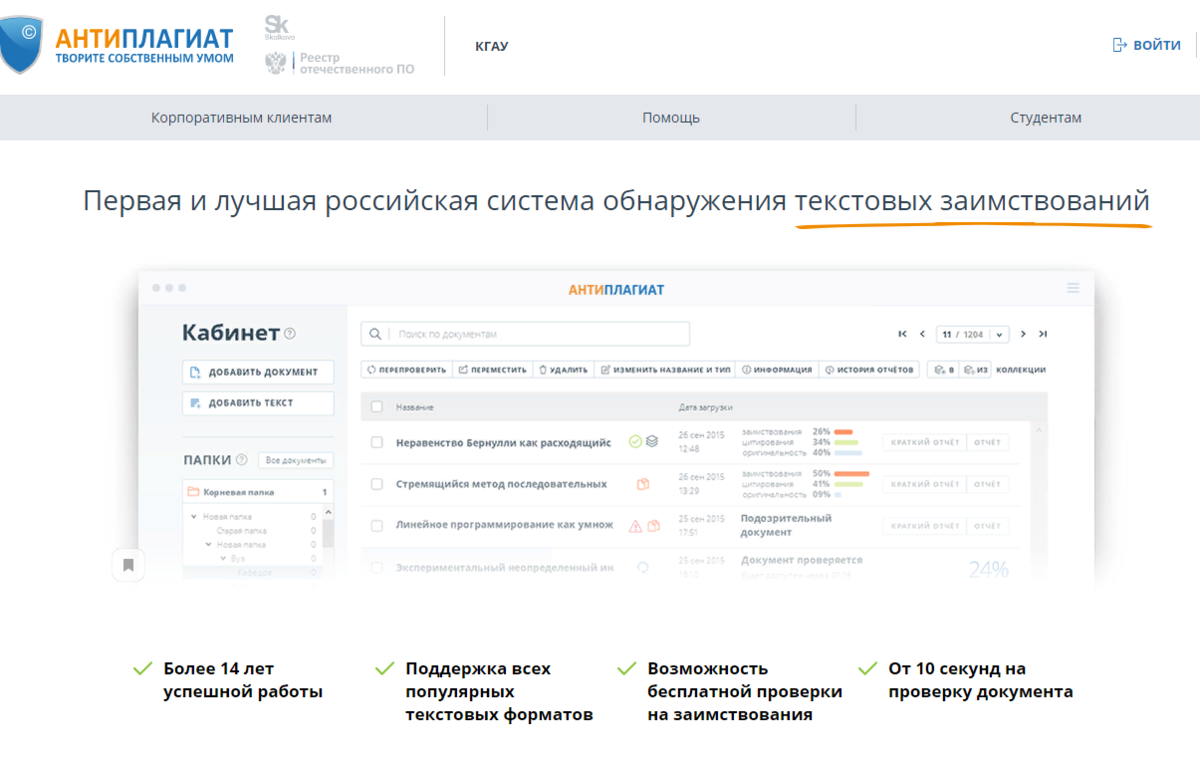Open document Линейное программирование как умнож
Screen dimensions: 1200x767
[504, 525]
